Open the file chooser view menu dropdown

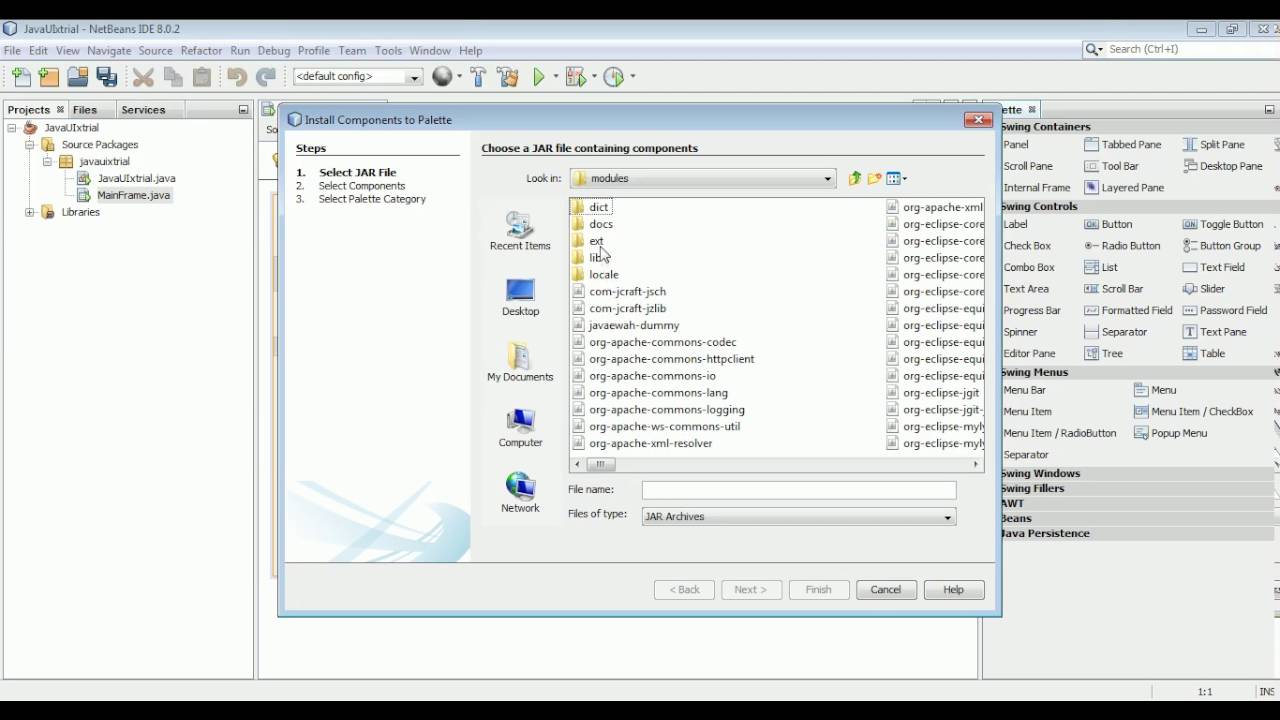(x=897, y=178)
